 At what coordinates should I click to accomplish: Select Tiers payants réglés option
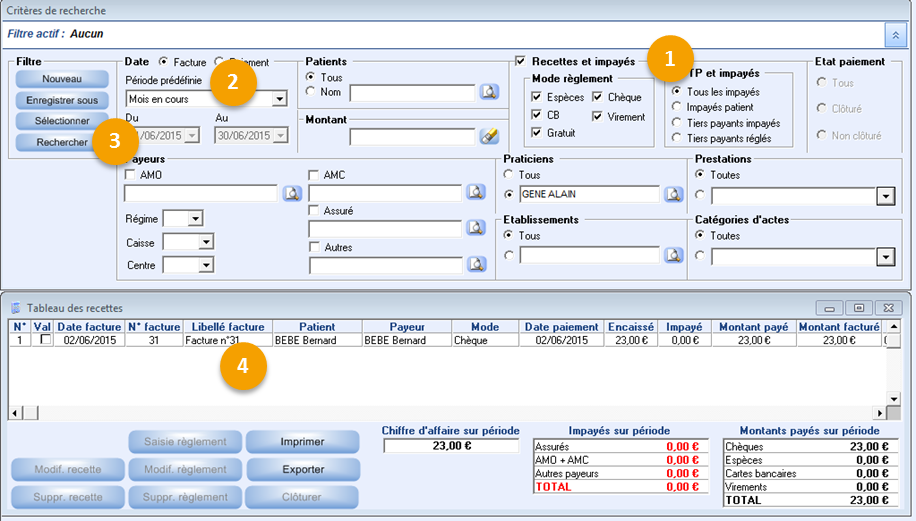point(676,138)
